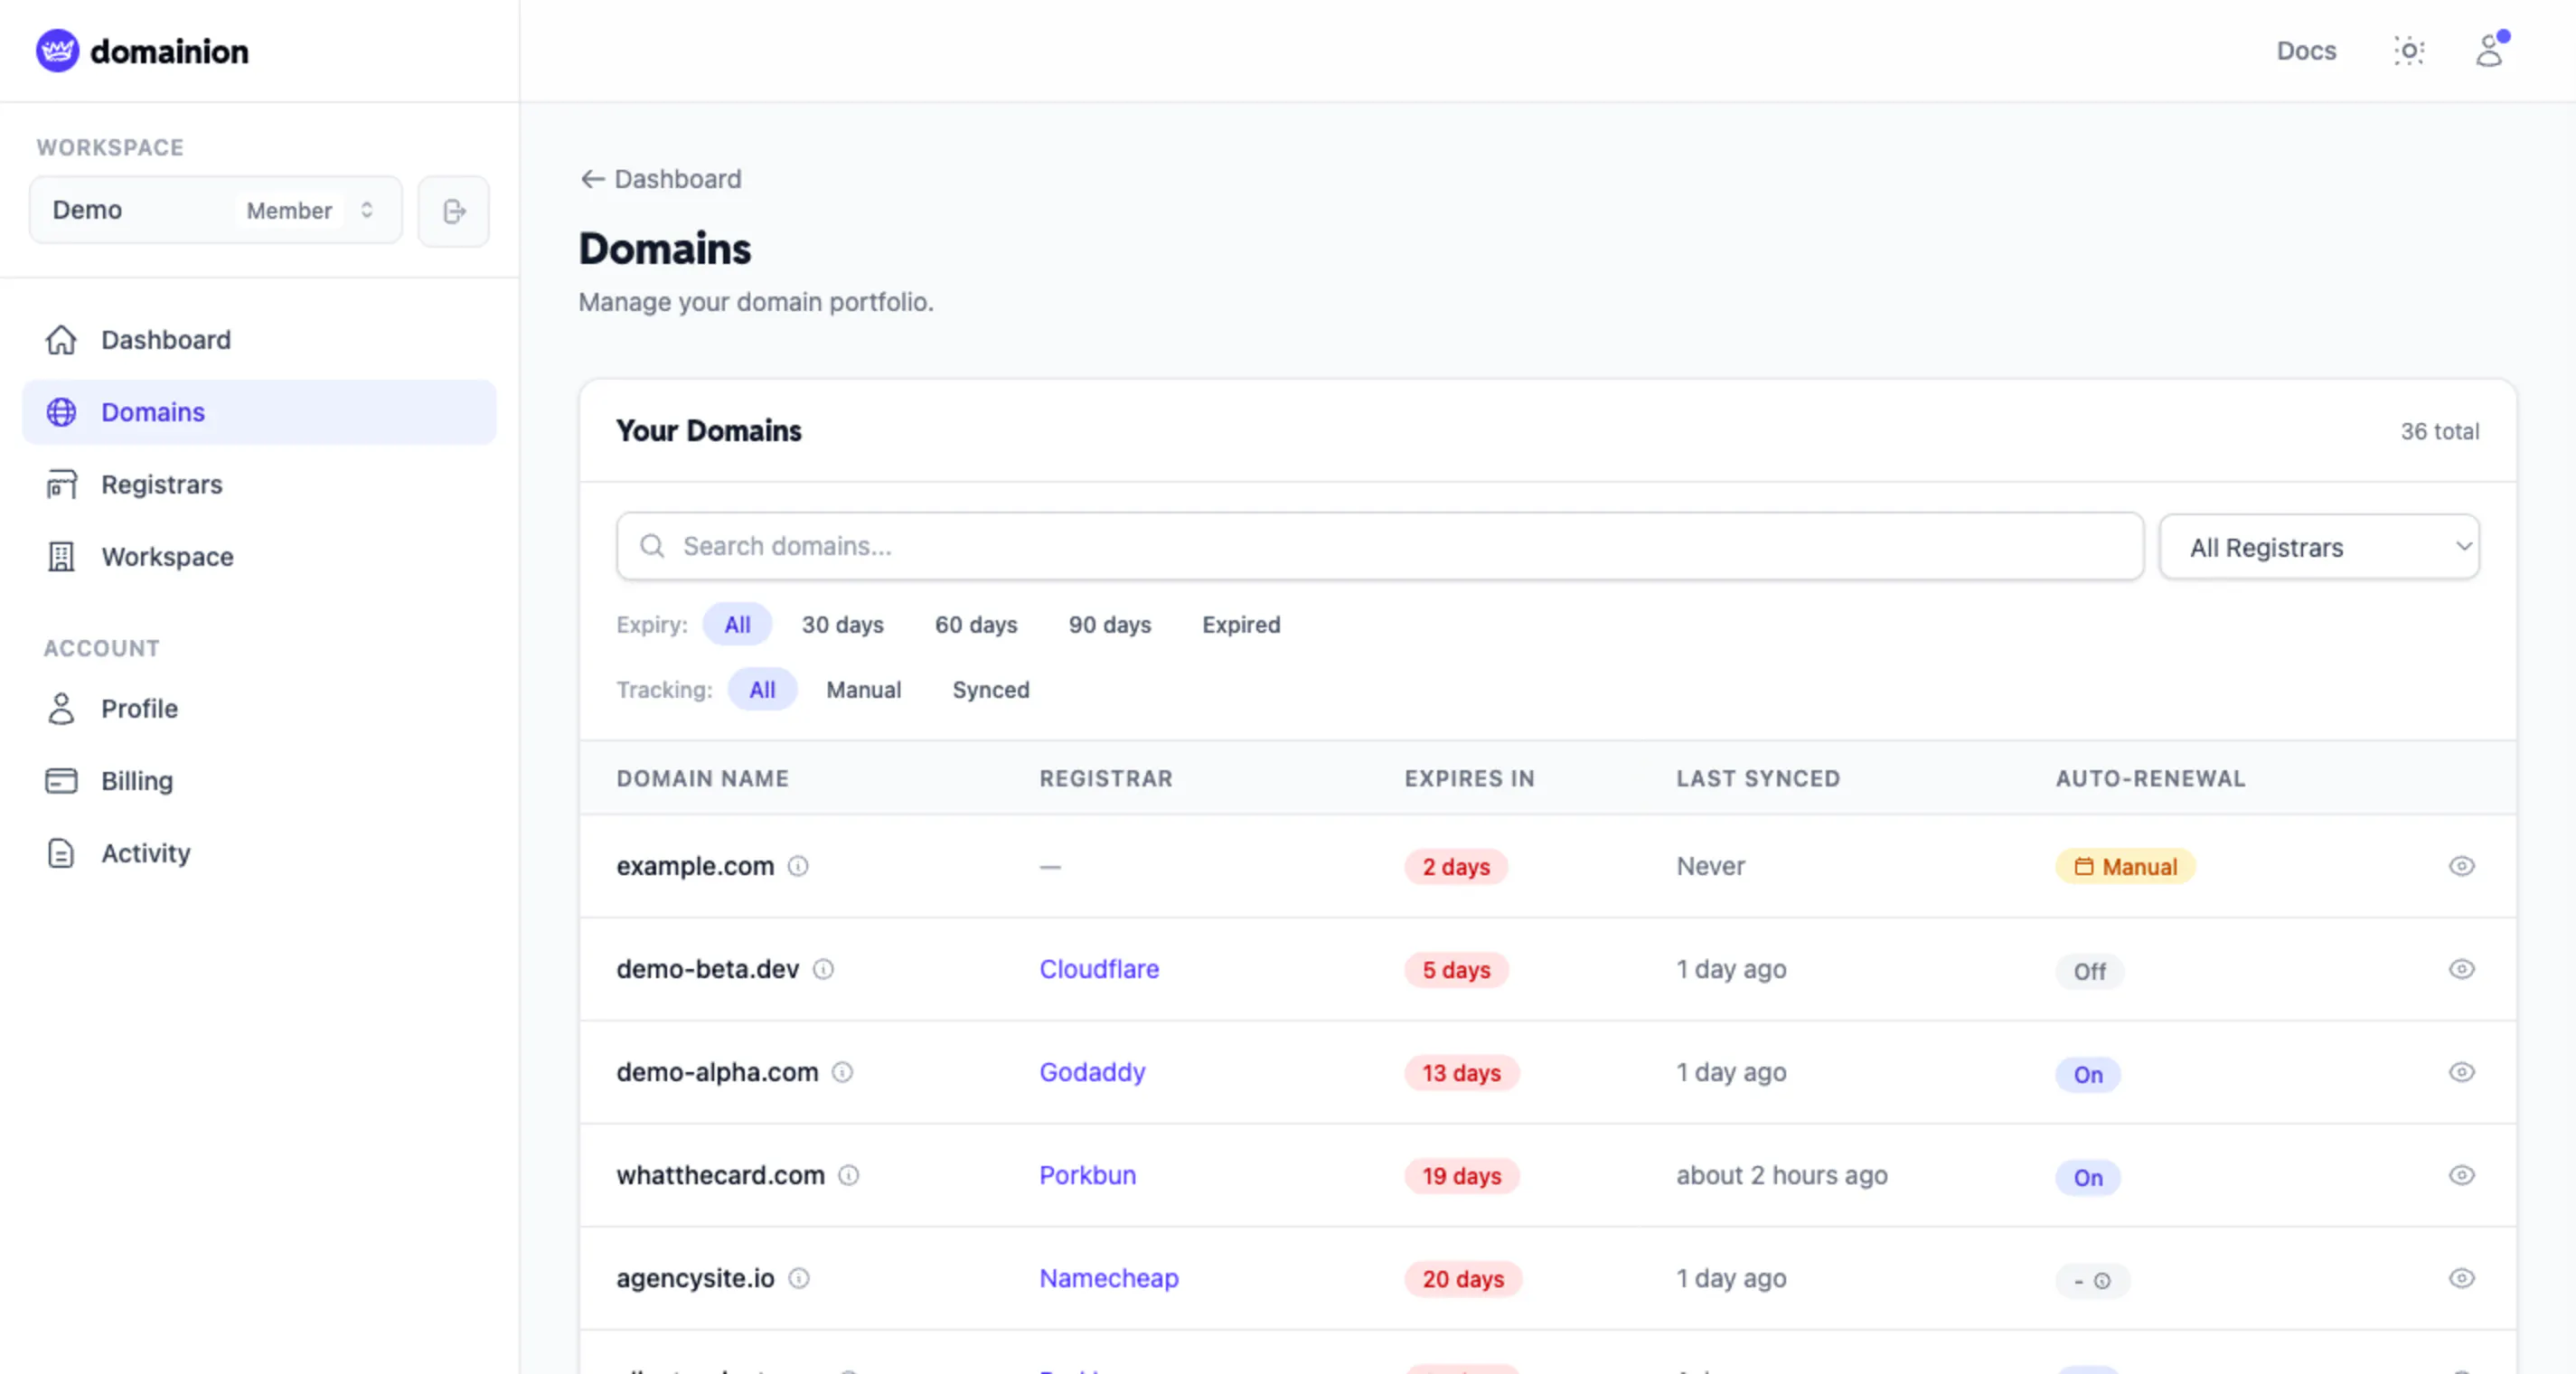Click the demo-beta.dev domain name

click(x=708, y=969)
